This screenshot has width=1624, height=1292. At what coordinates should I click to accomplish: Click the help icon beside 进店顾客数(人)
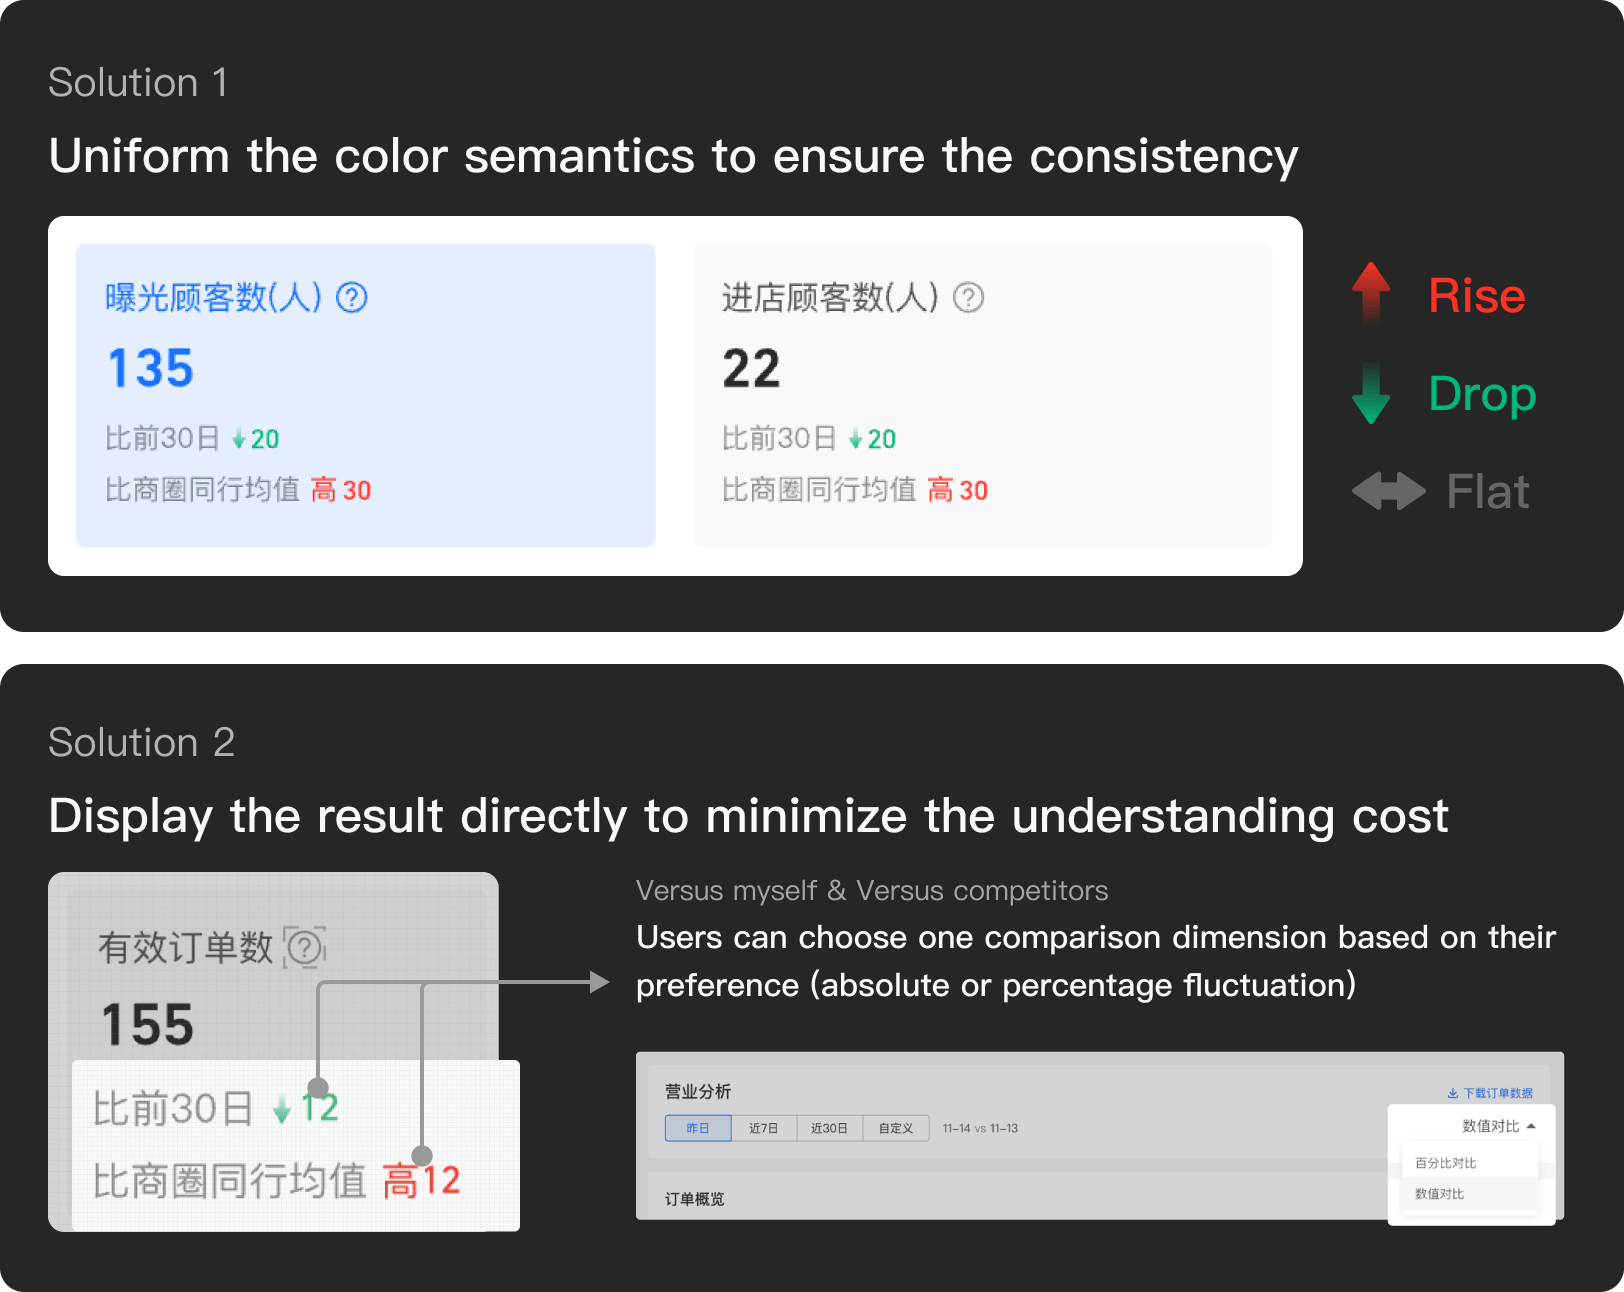pos(968,297)
